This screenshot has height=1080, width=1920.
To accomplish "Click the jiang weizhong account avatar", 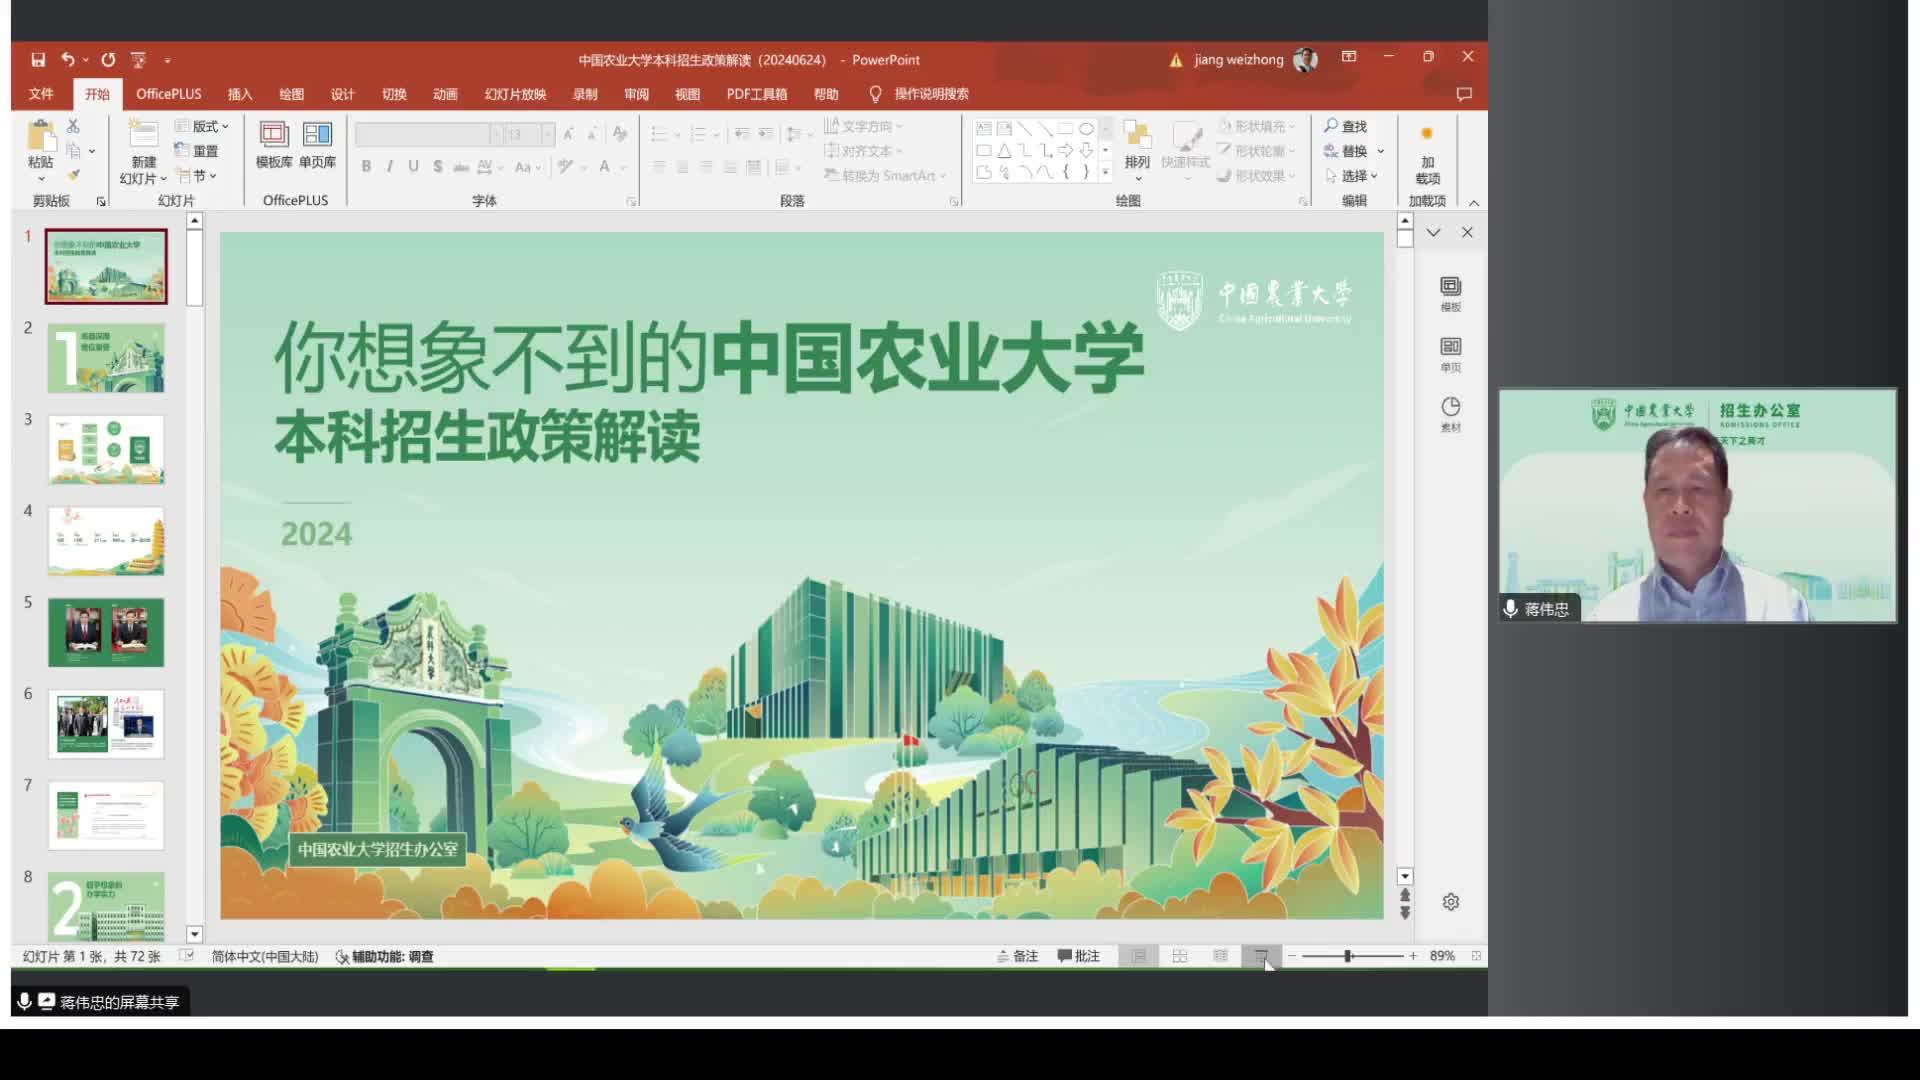I will (1305, 60).
